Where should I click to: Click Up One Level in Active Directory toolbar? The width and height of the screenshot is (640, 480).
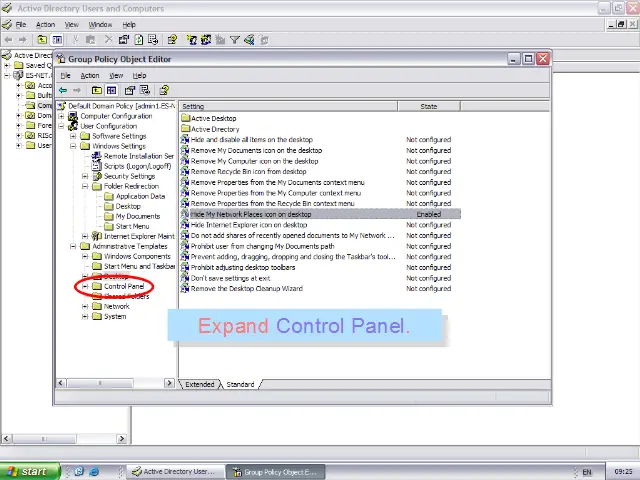pyautogui.click(x=42, y=40)
